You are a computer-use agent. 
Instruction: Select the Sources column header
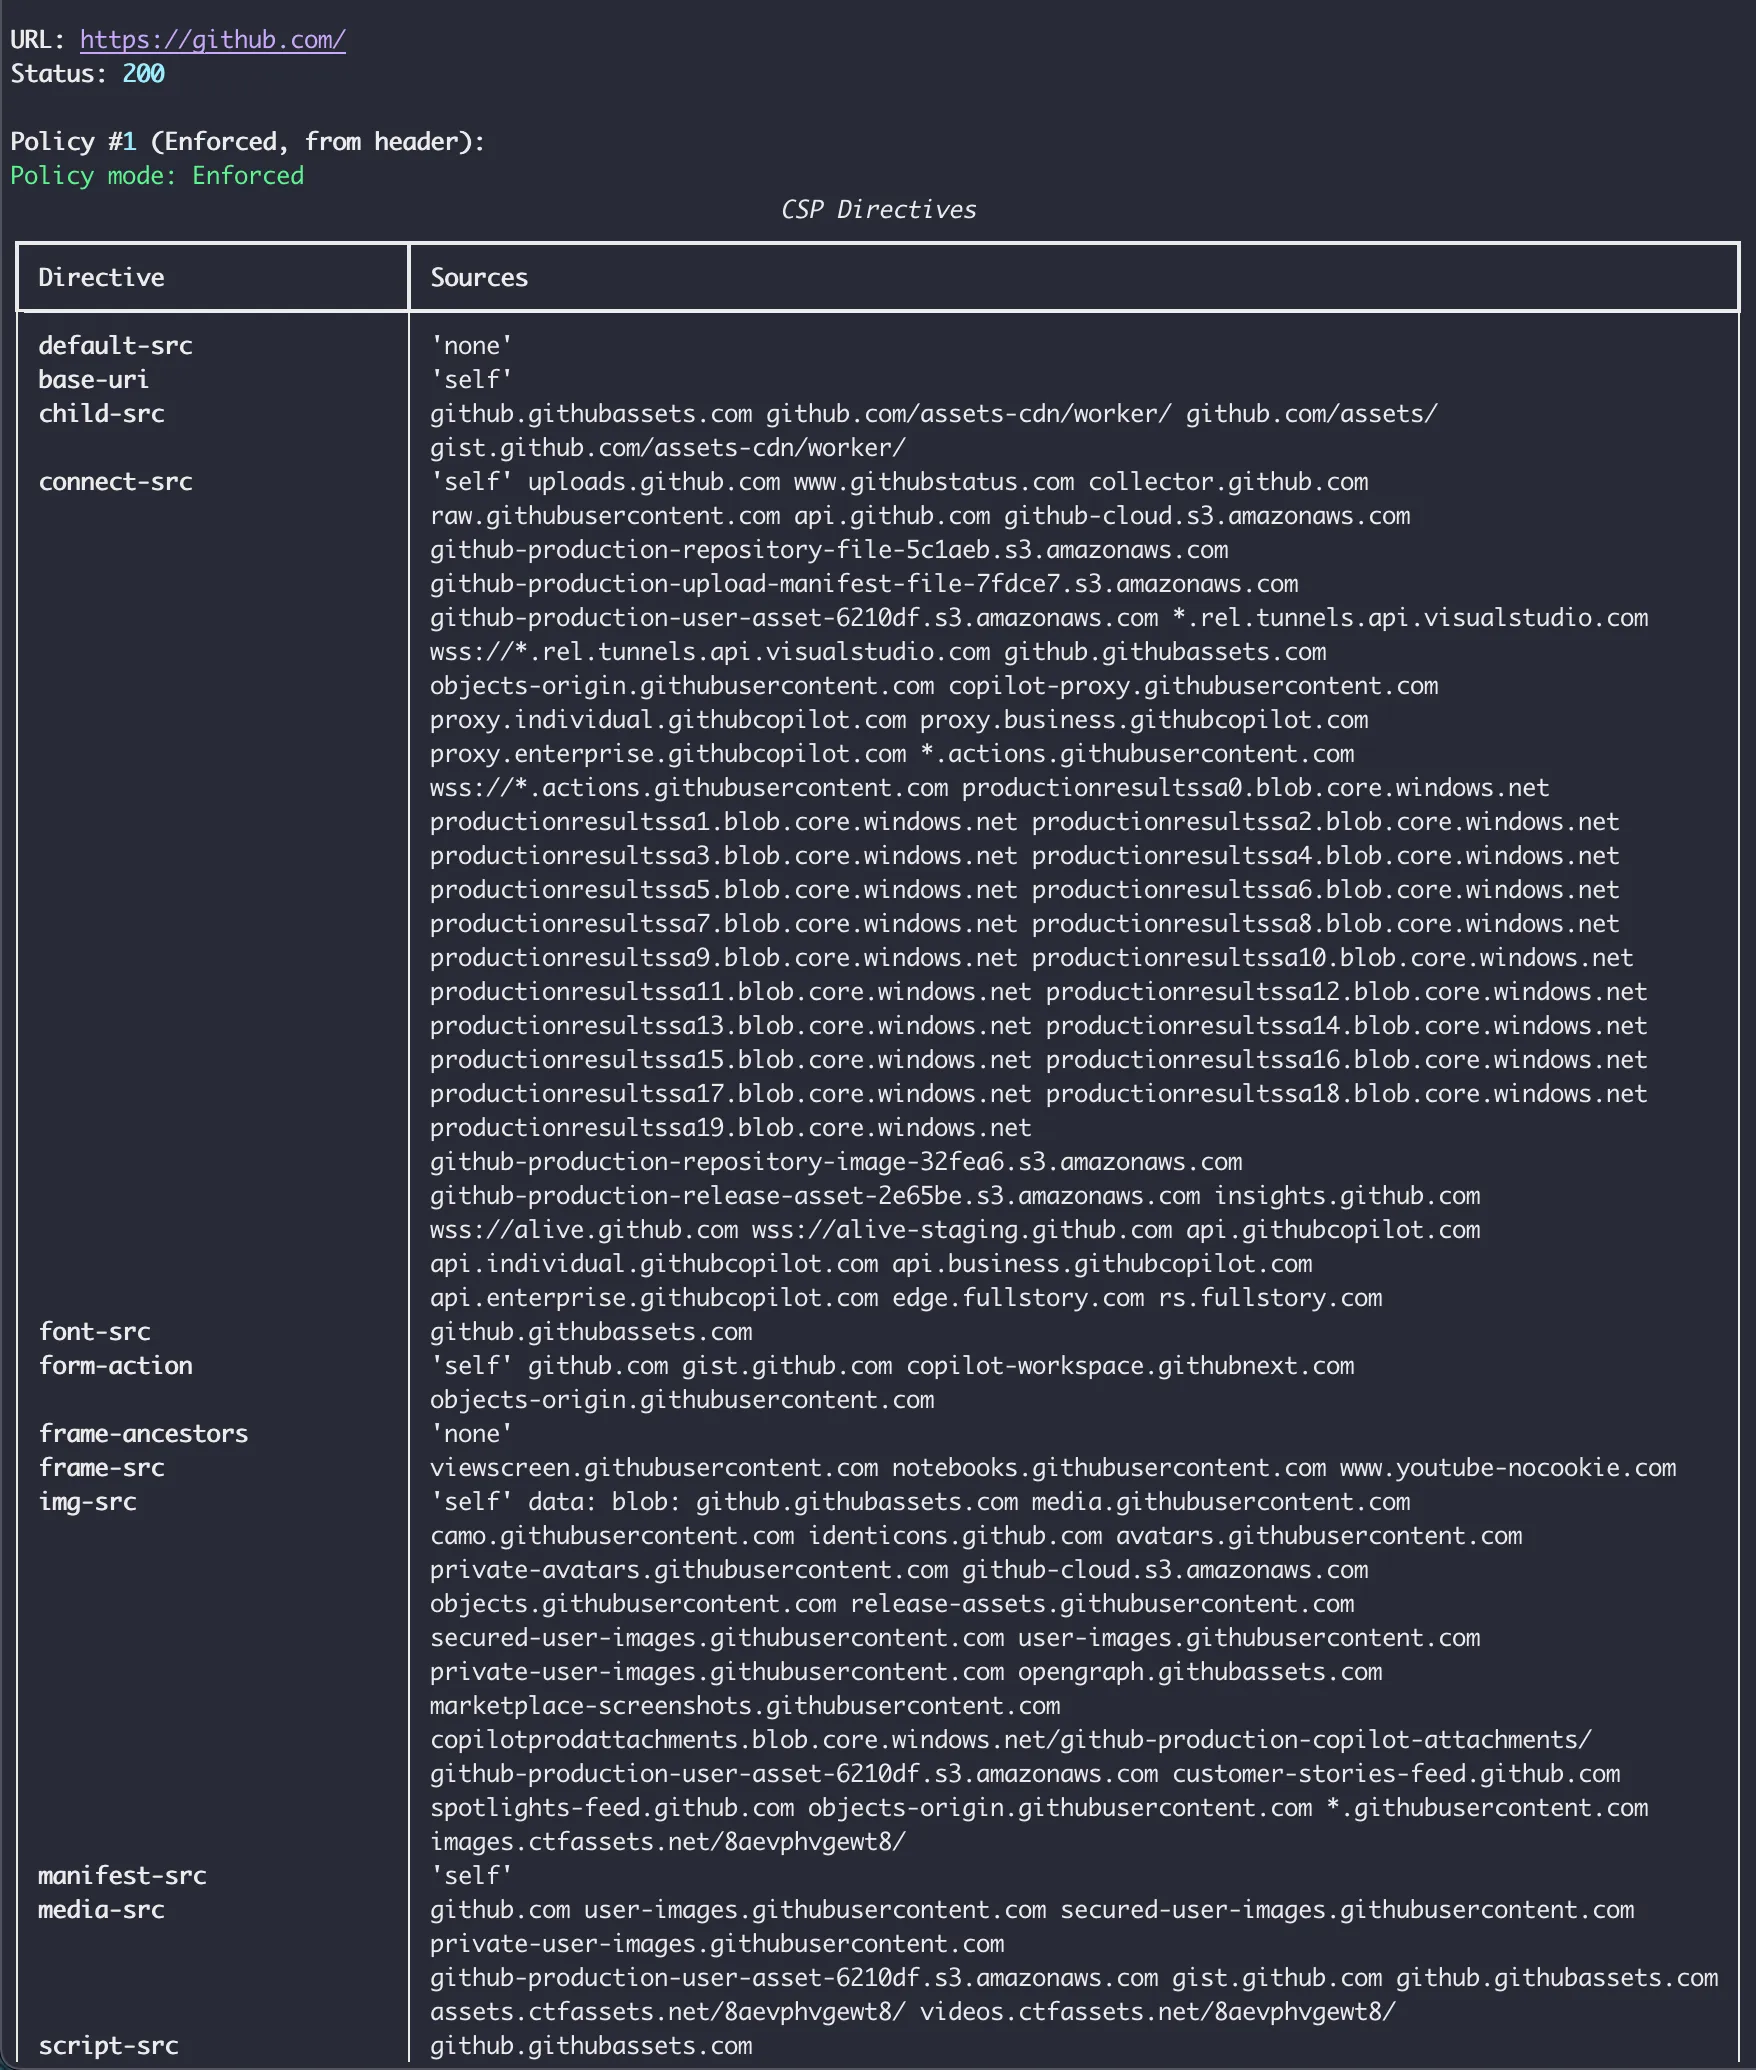(x=479, y=278)
